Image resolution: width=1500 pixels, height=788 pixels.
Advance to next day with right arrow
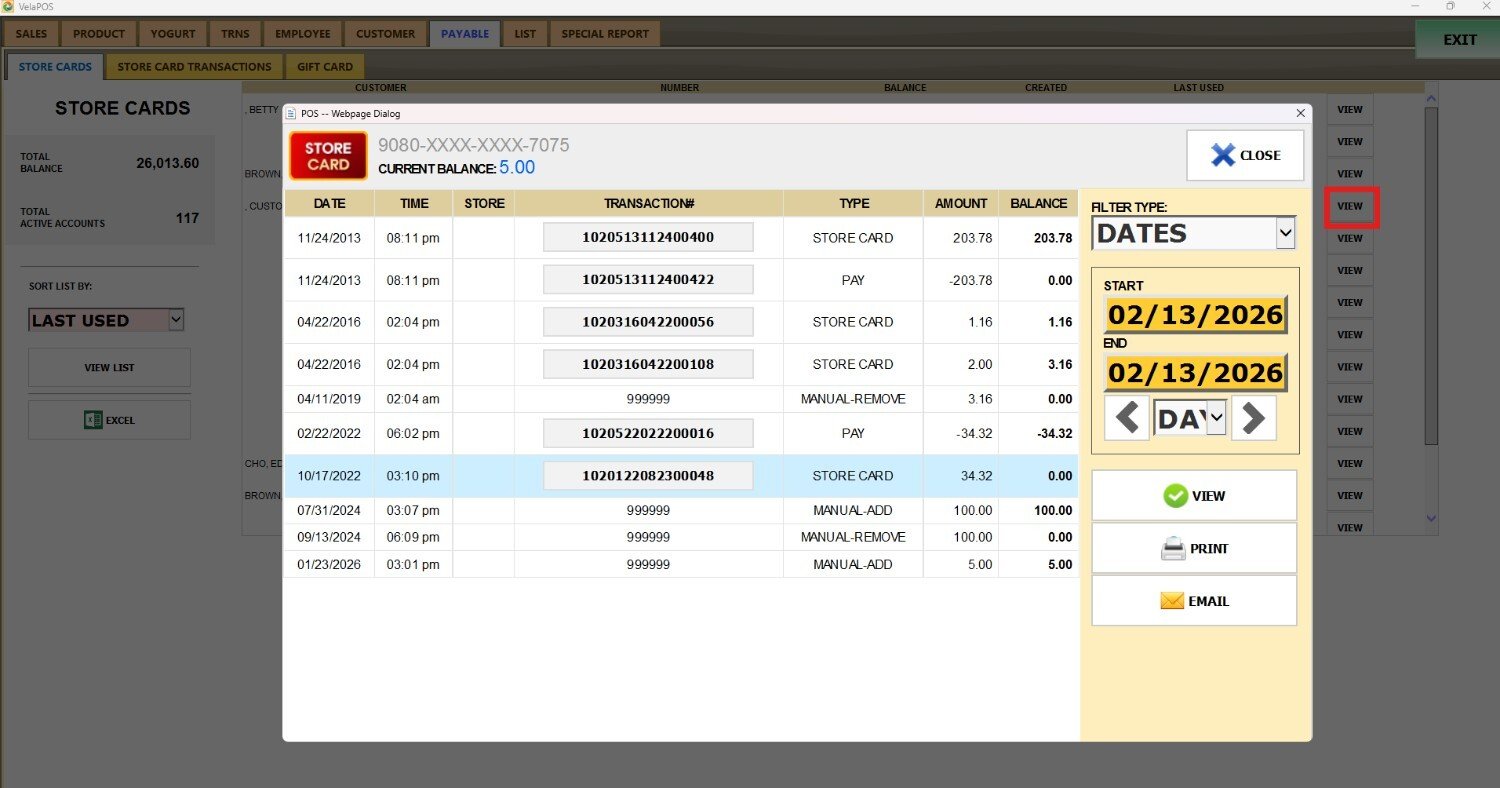pyautogui.click(x=1254, y=418)
